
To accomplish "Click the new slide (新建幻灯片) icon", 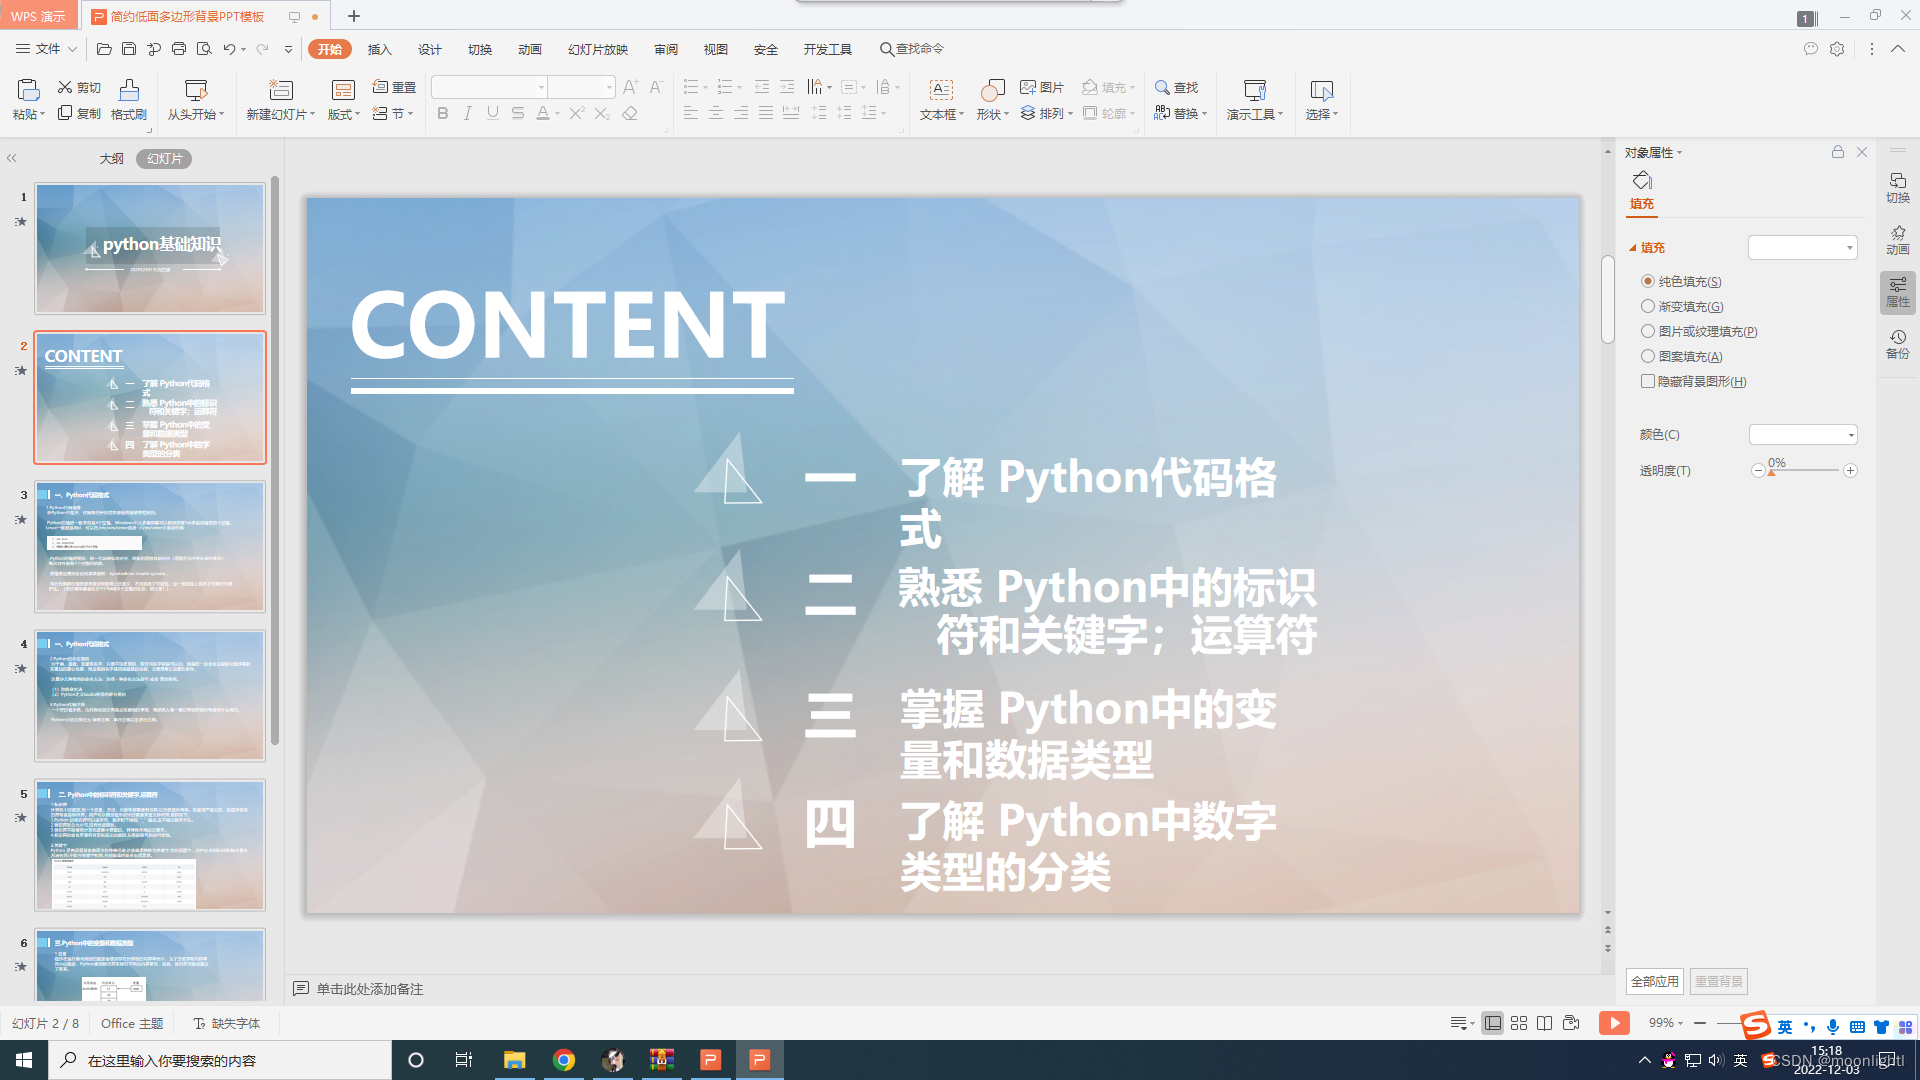I will click(x=281, y=91).
